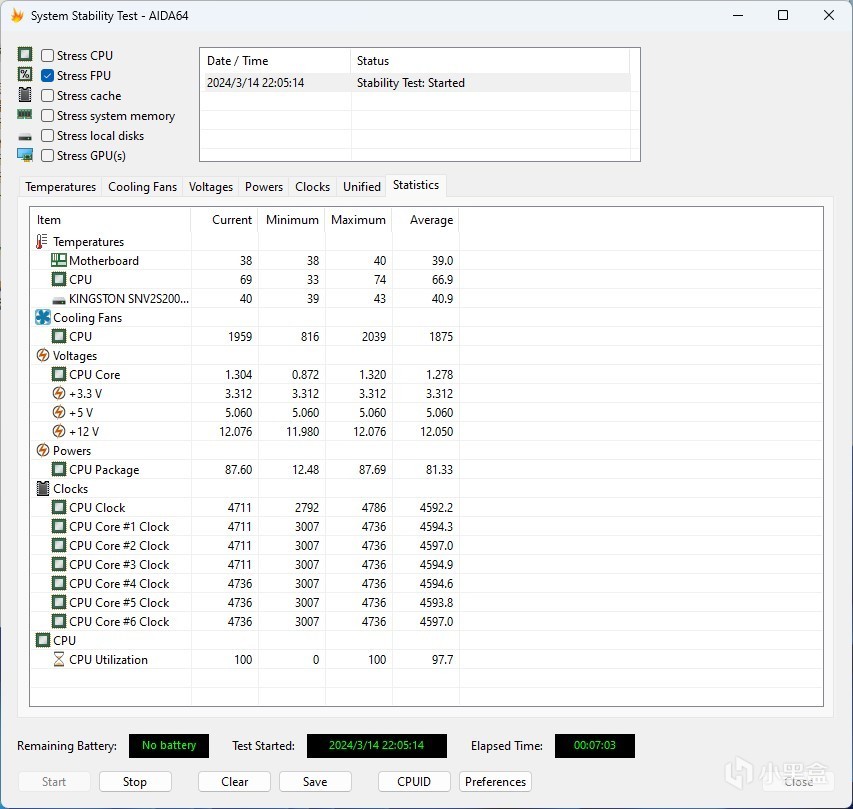Screen dimensions: 853x809
Task: Click the Cooling Fans icon in statistics list
Action: (42, 318)
